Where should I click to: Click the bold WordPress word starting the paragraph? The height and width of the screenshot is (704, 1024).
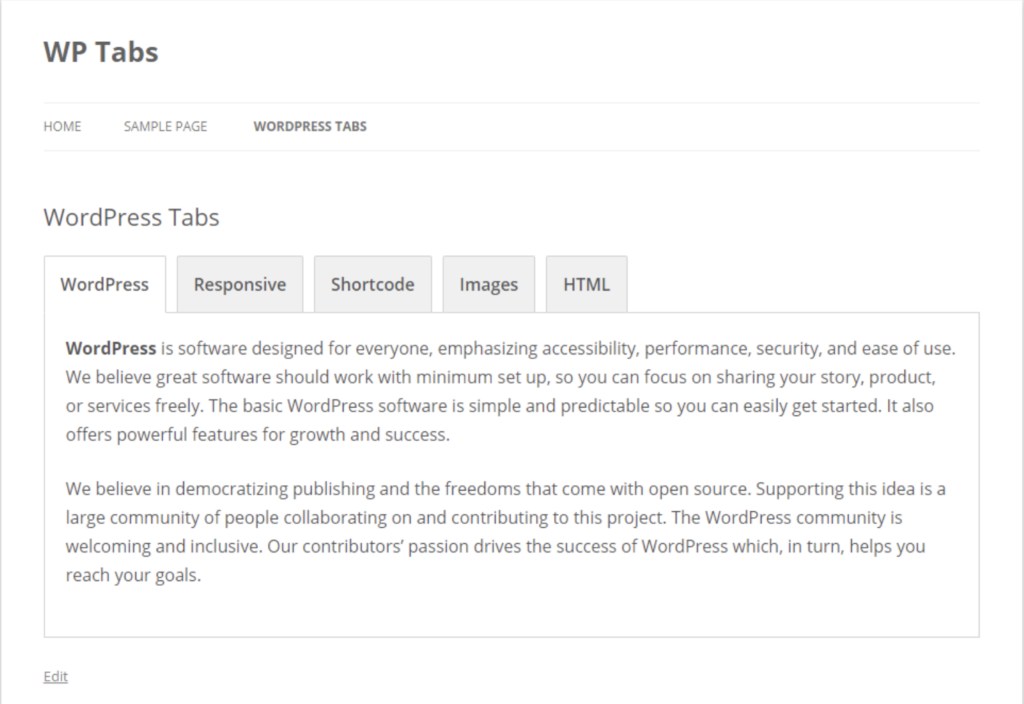[x=110, y=349]
